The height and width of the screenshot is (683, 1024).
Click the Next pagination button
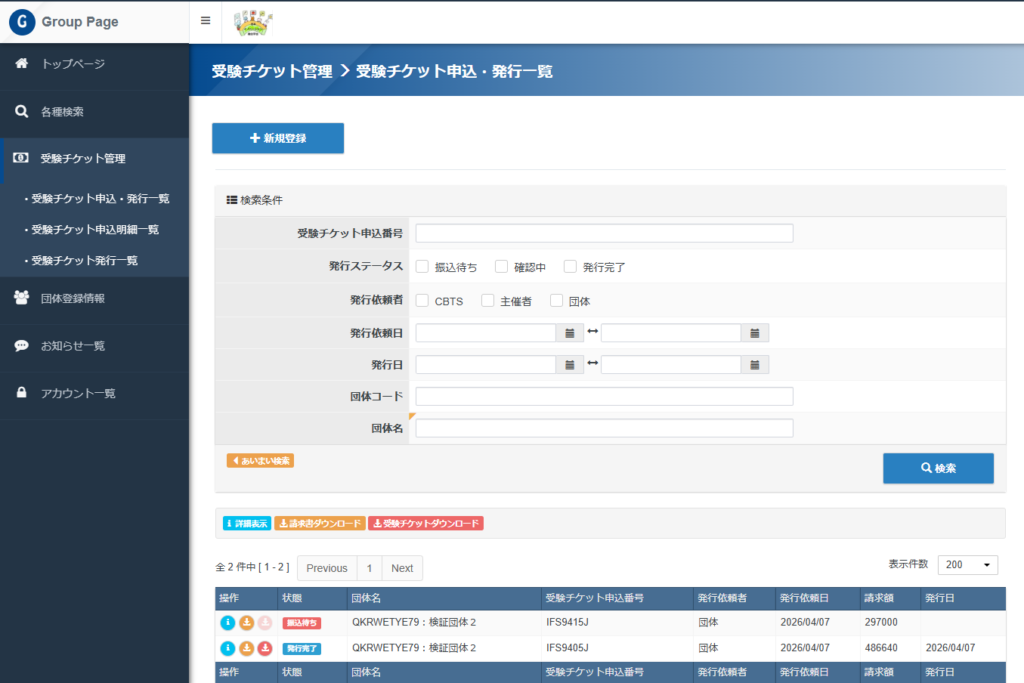(402, 568)
